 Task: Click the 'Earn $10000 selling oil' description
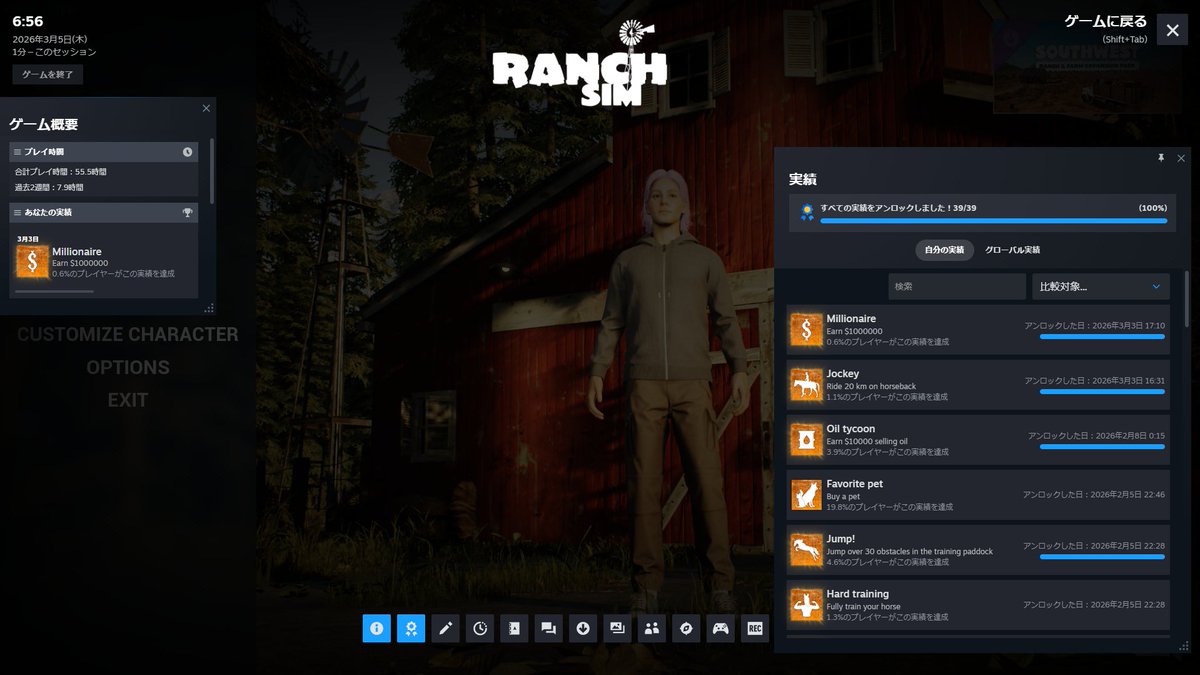tap(867, 441)
